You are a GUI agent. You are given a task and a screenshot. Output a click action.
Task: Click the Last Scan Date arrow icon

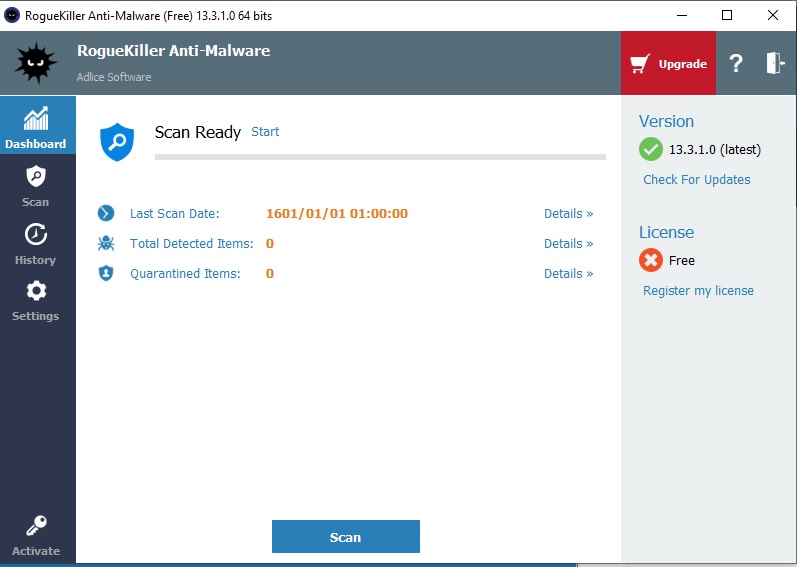click(106, 213)
